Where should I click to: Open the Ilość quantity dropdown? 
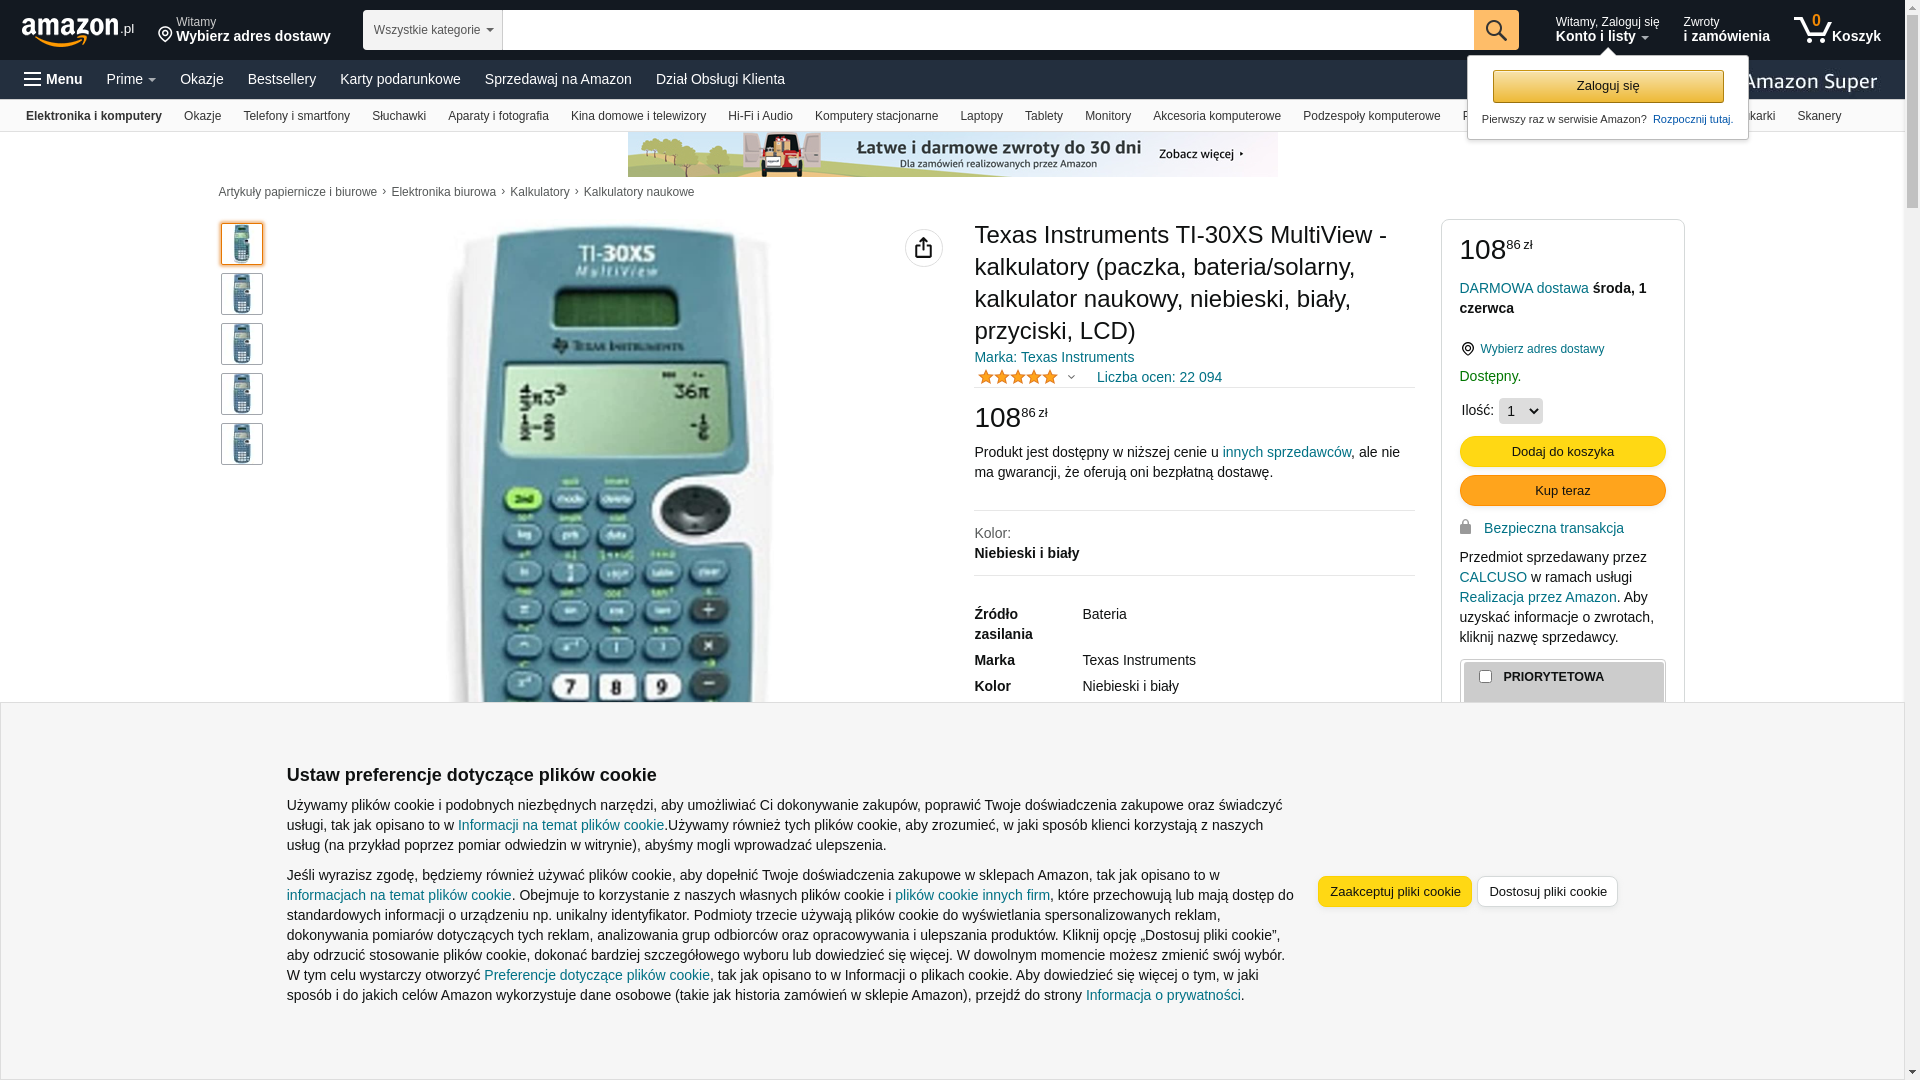1520,411
